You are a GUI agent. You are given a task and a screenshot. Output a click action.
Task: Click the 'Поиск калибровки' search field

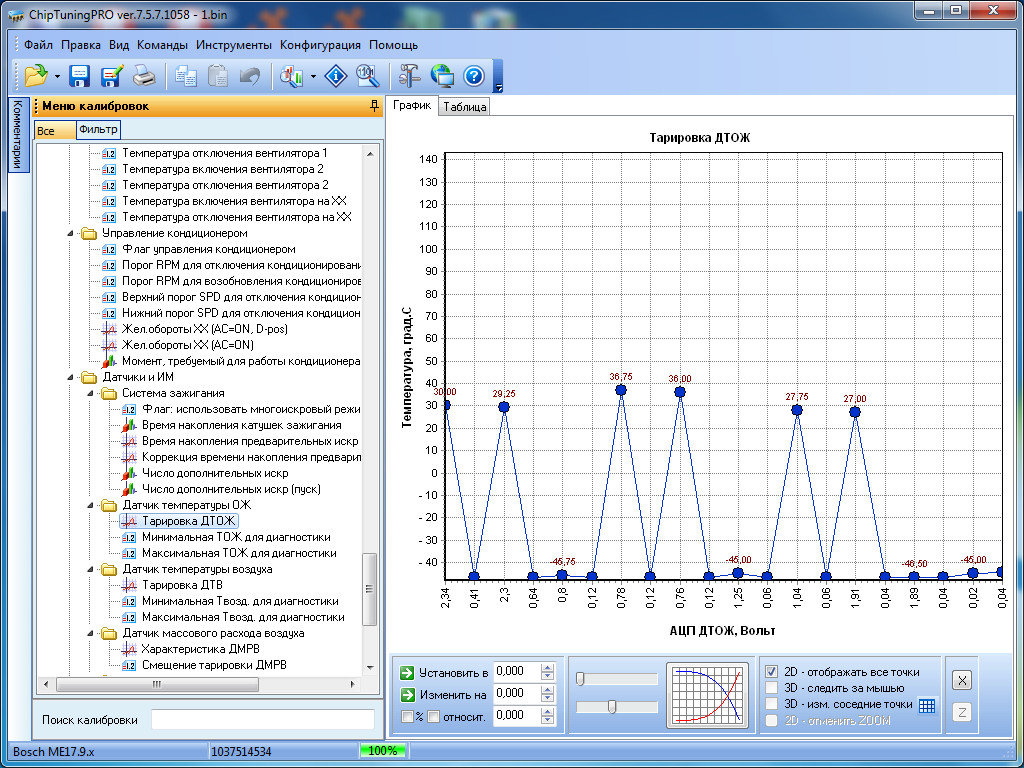tap(262, 720)
